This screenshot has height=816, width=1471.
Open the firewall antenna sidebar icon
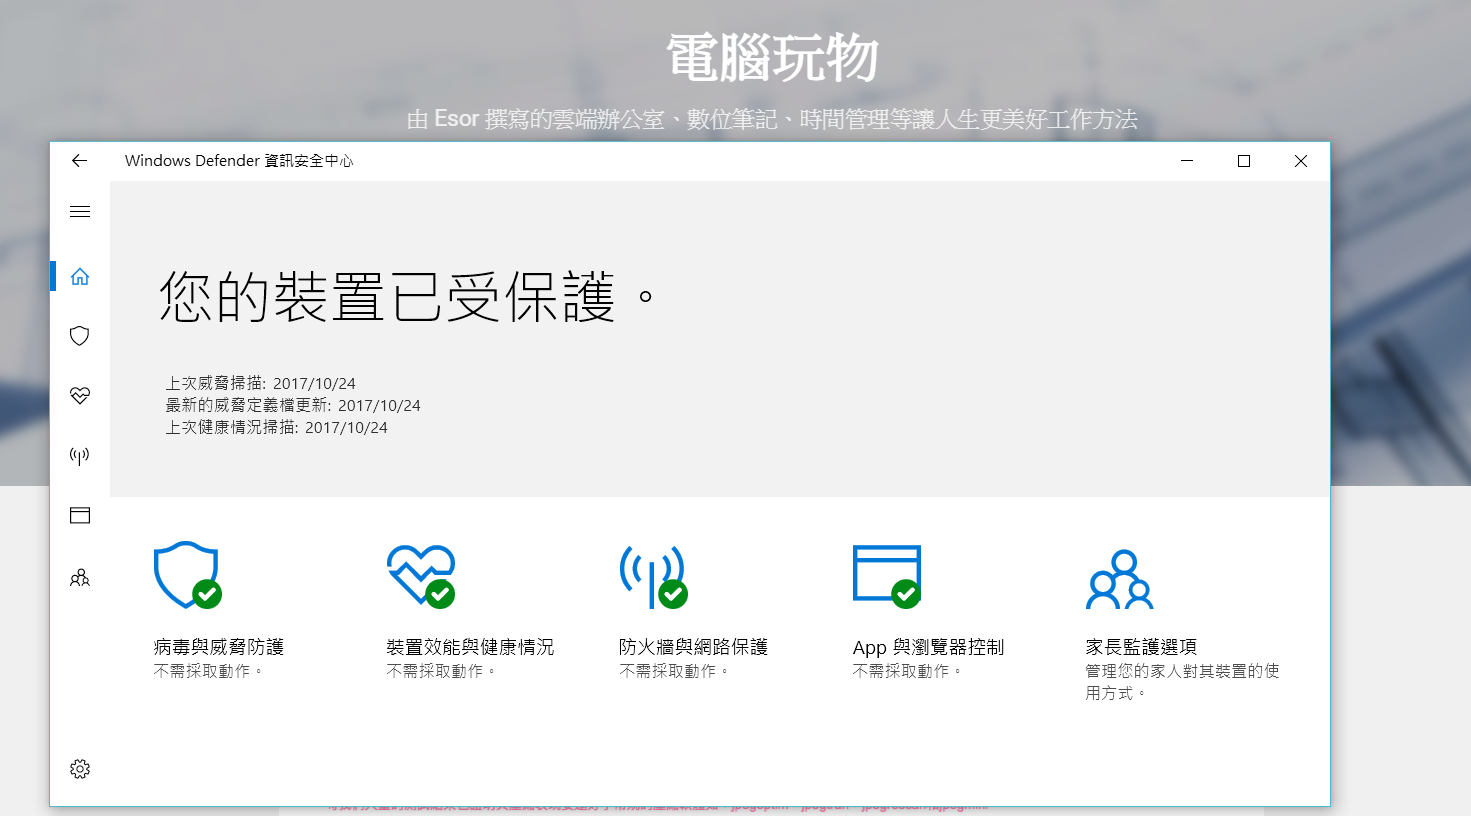pos(80,456)
